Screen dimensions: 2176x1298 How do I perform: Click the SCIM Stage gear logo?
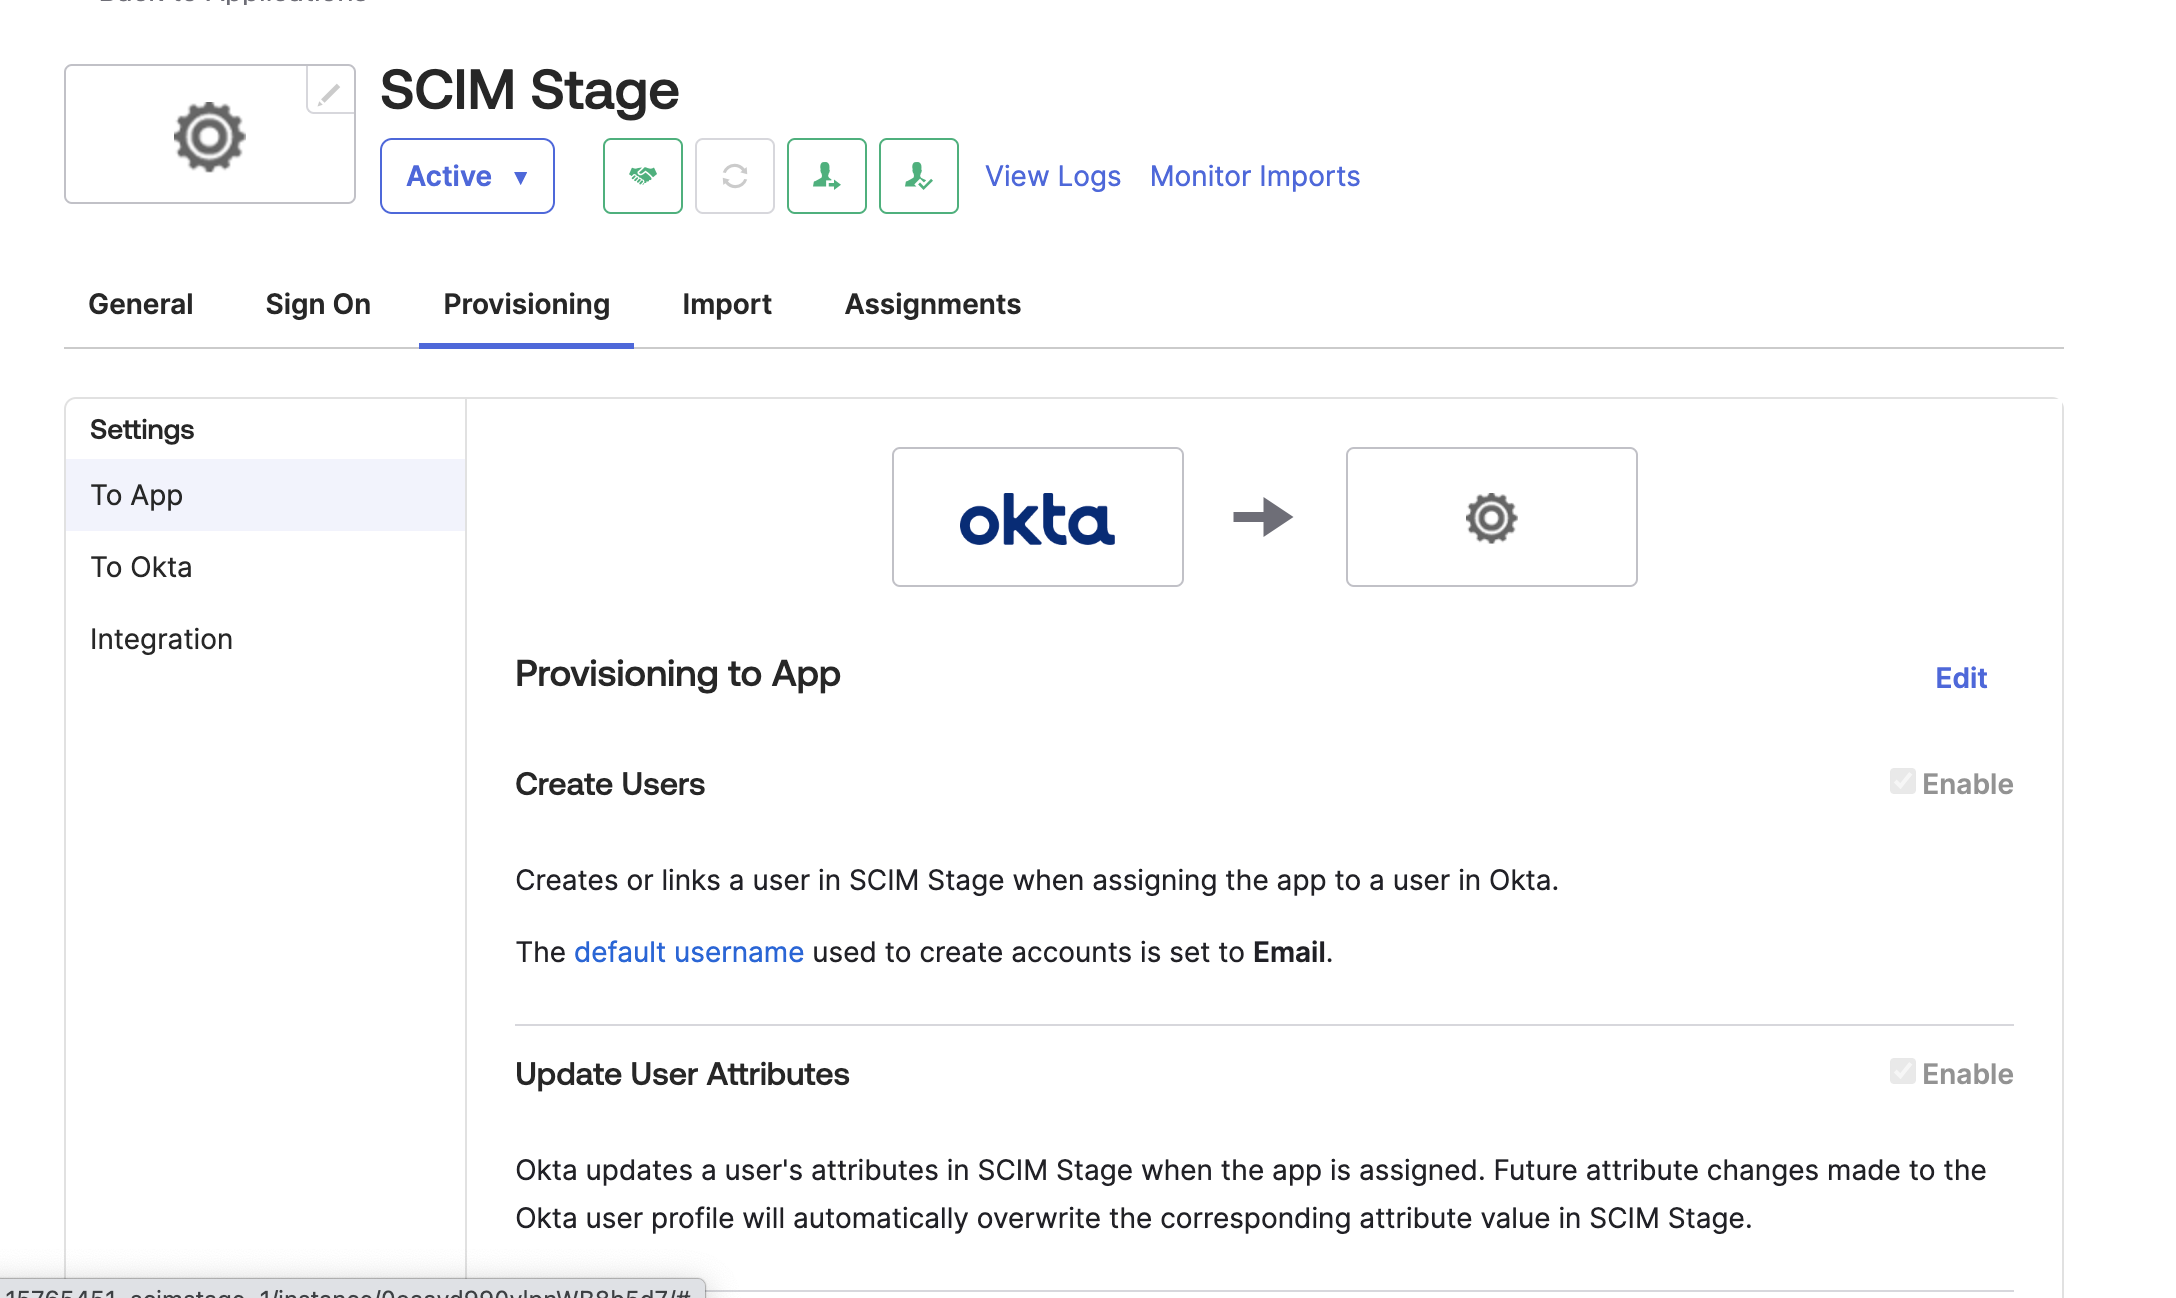(x=209, y=135)
